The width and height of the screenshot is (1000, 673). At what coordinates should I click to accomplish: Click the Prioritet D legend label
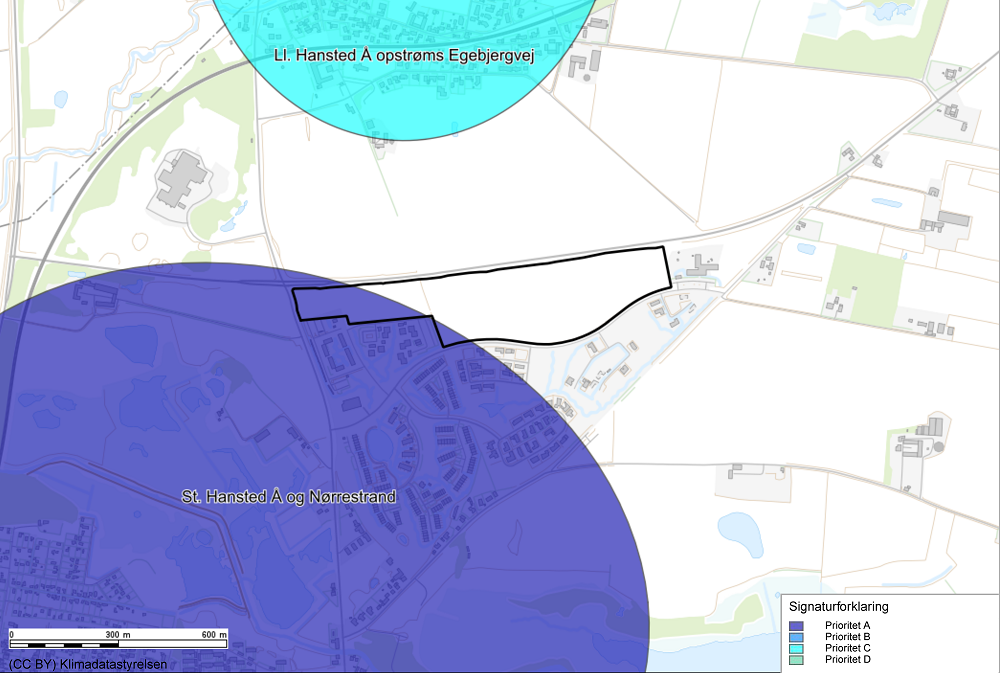(848, 660)
